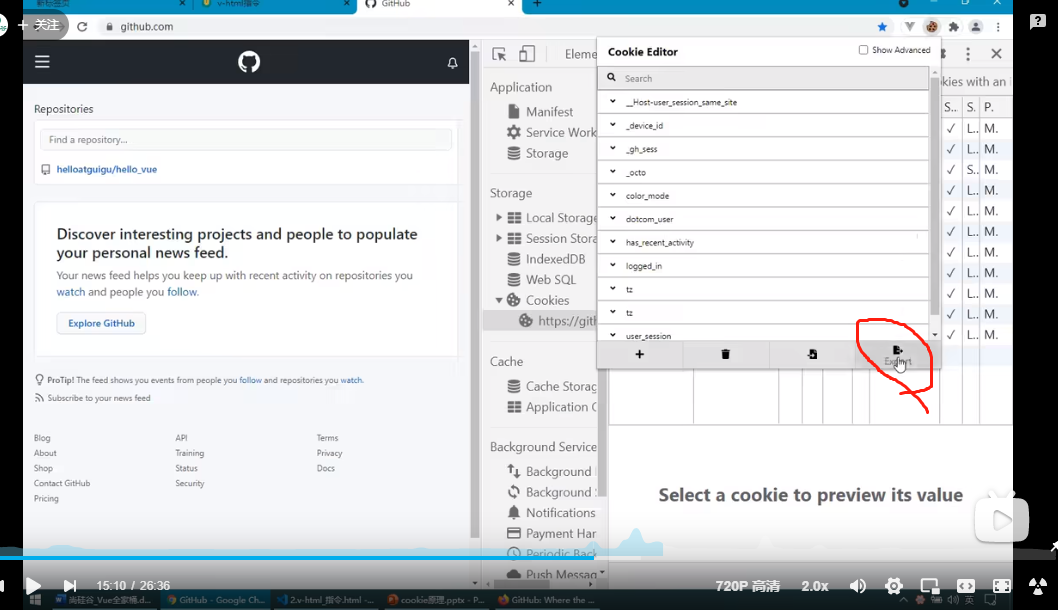
Task: Open DevTools customize three-dot menu
Action: (968, 54)
